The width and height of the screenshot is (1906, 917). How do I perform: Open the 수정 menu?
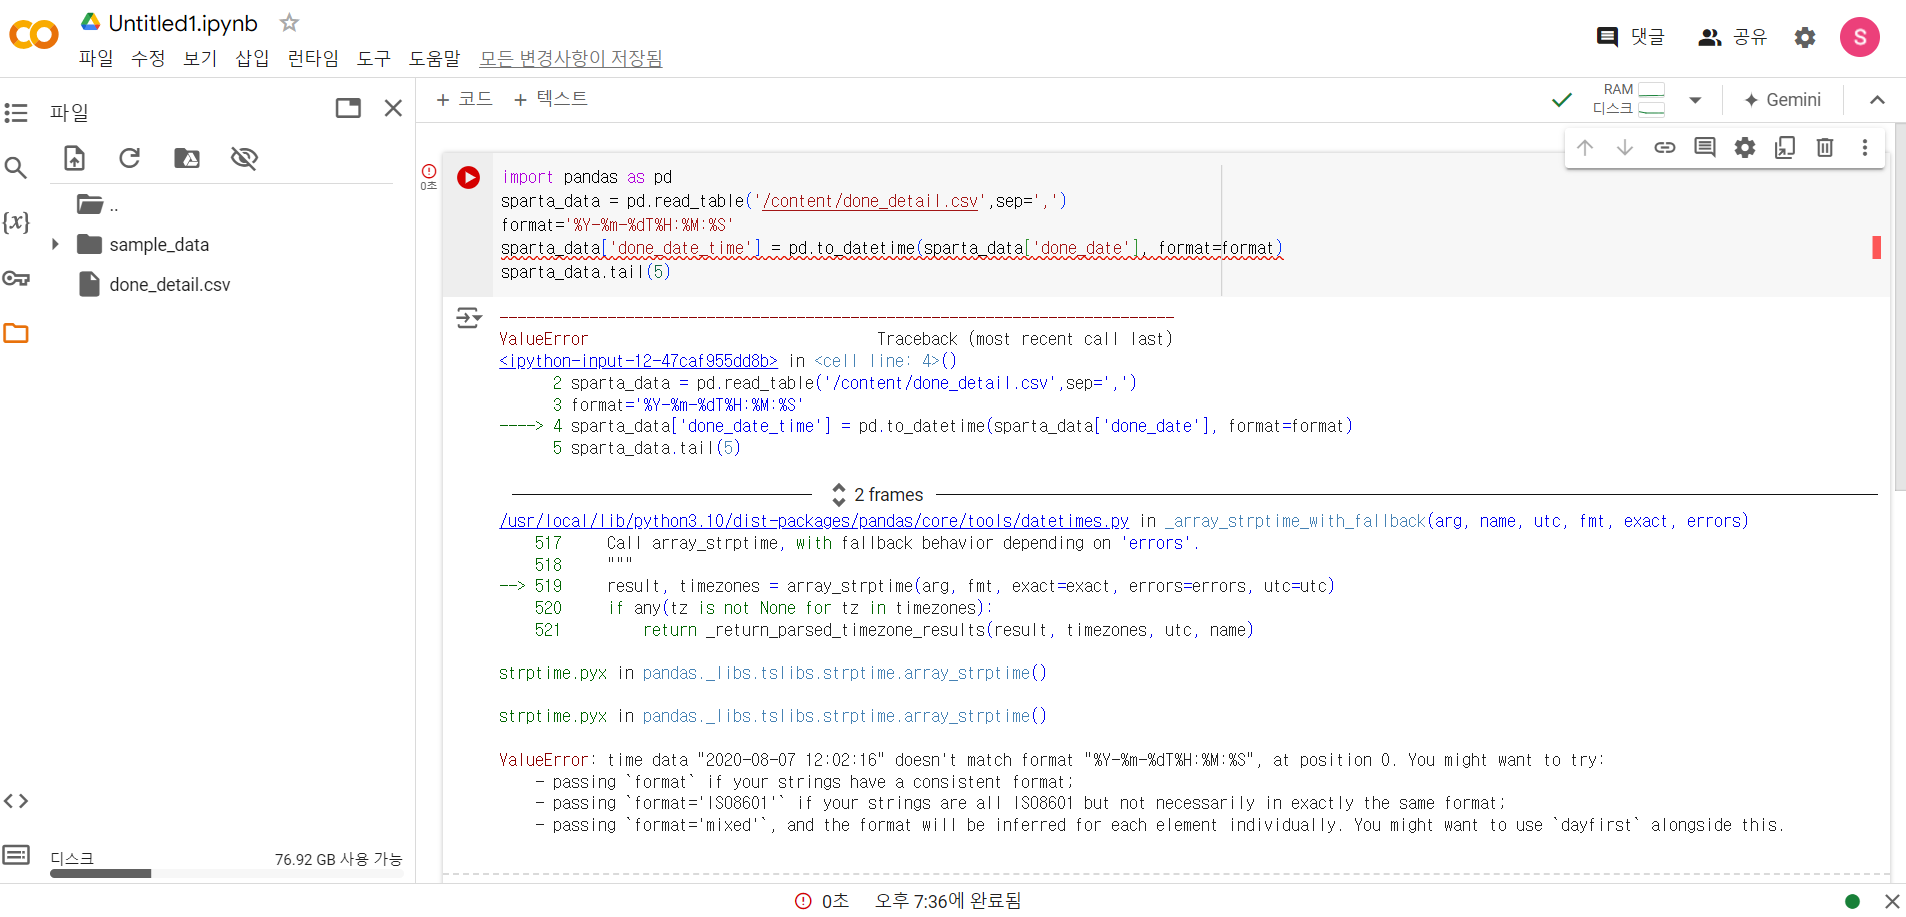click(148, 58)
